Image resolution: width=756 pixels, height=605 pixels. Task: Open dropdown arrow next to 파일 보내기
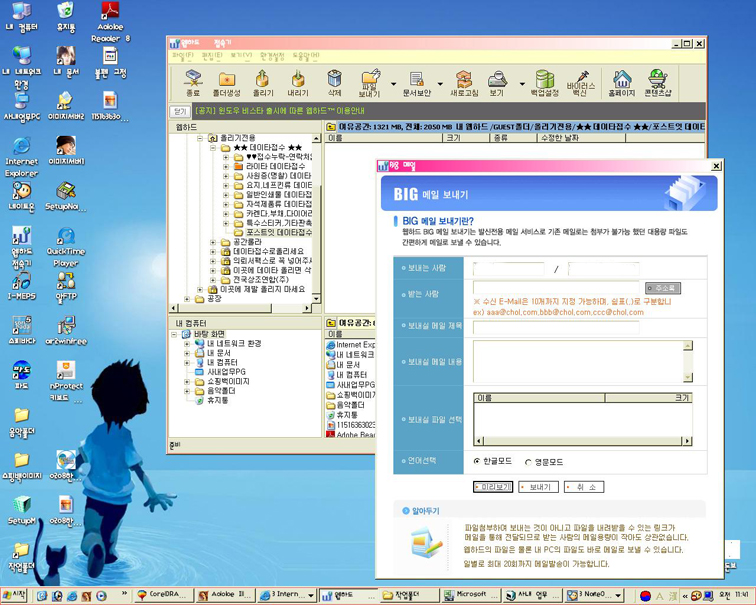(x=393, y=84)
